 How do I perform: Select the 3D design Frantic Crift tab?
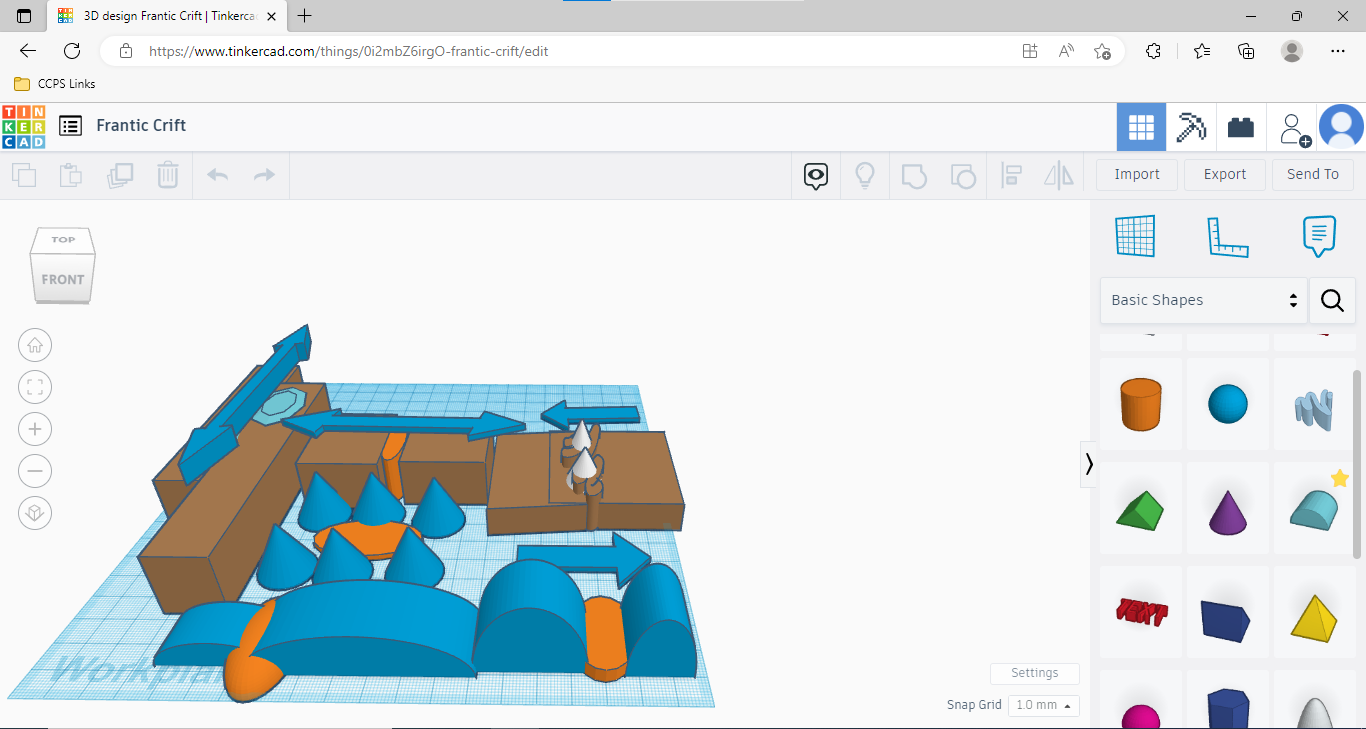pyautogui.click(x=166, y=16)
